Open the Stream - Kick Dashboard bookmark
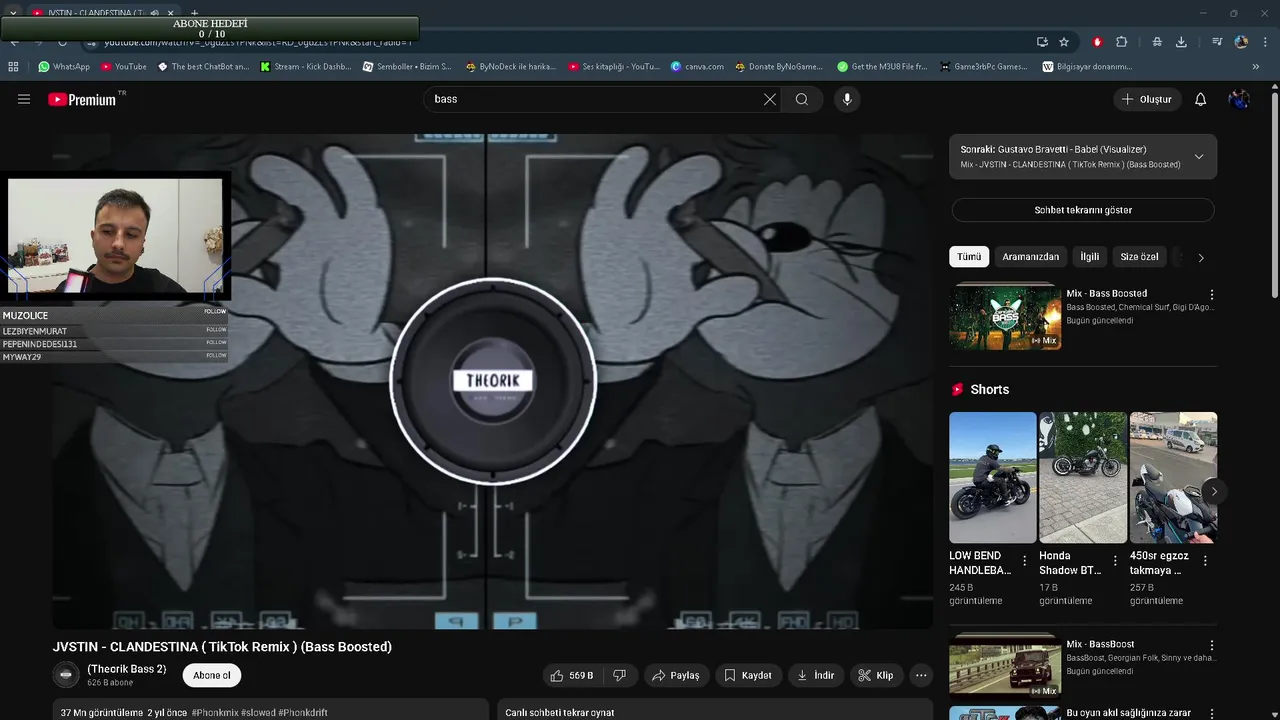Viewport: 1280px width, 720px height. tap(305, 67)
